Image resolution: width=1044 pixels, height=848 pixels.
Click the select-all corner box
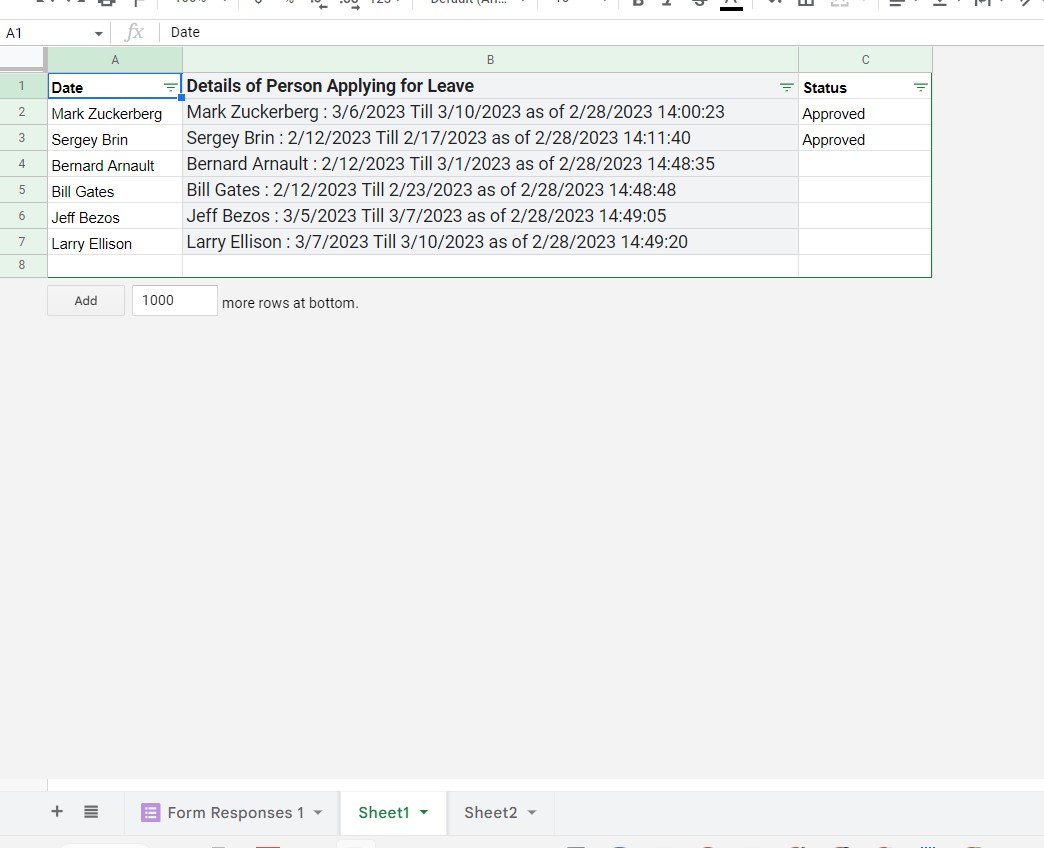(23, 59)
